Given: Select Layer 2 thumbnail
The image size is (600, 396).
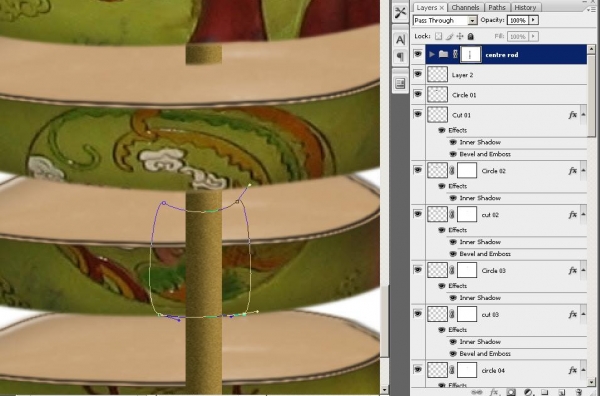Looking at the screenshot, I should (x=437, y=74).
